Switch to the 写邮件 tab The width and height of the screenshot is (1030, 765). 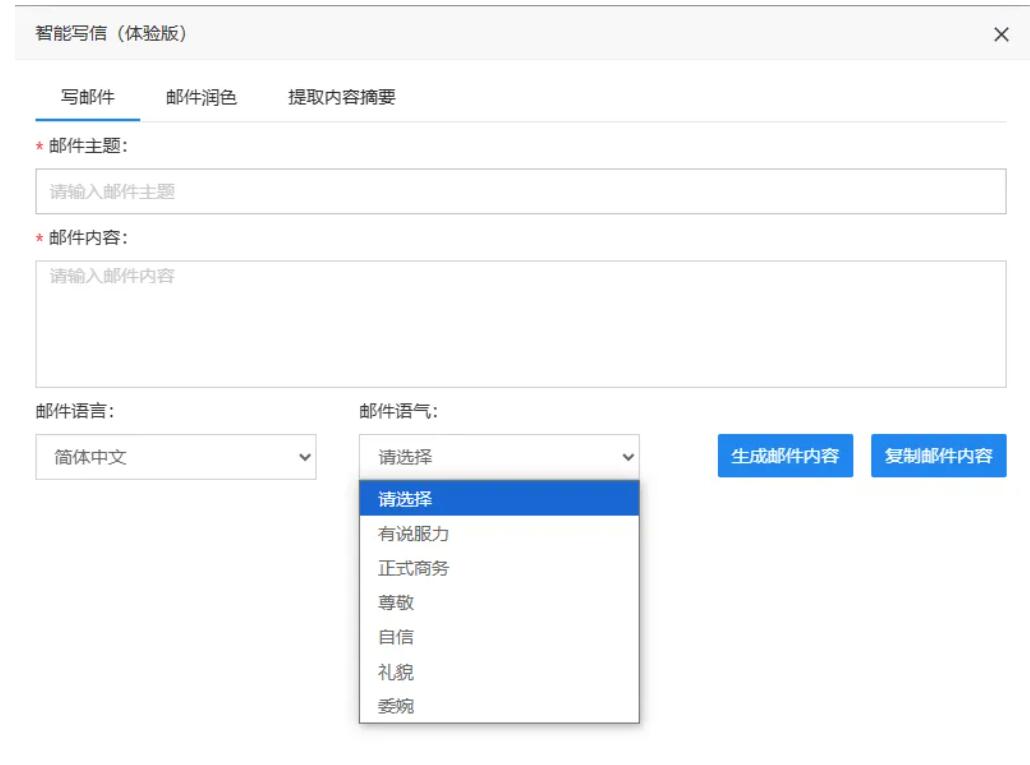[88, 97]
